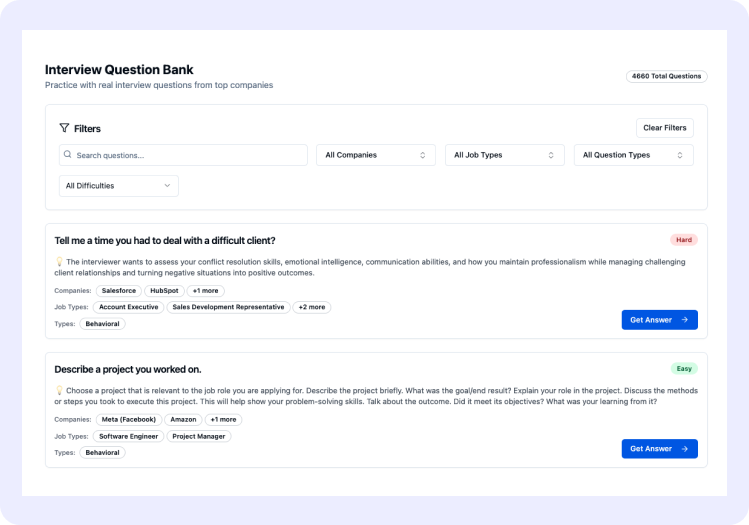
Task: Select the Salesforce company tag
Action: pos(118,290)
